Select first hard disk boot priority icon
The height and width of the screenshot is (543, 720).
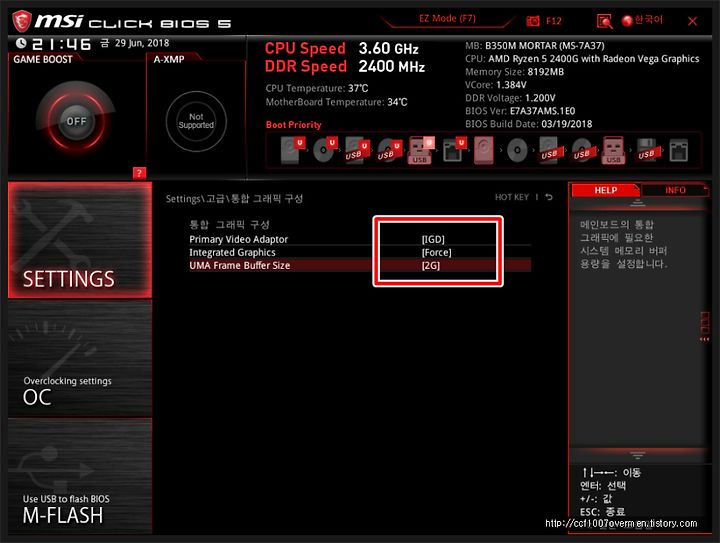(x=292, y=150)
